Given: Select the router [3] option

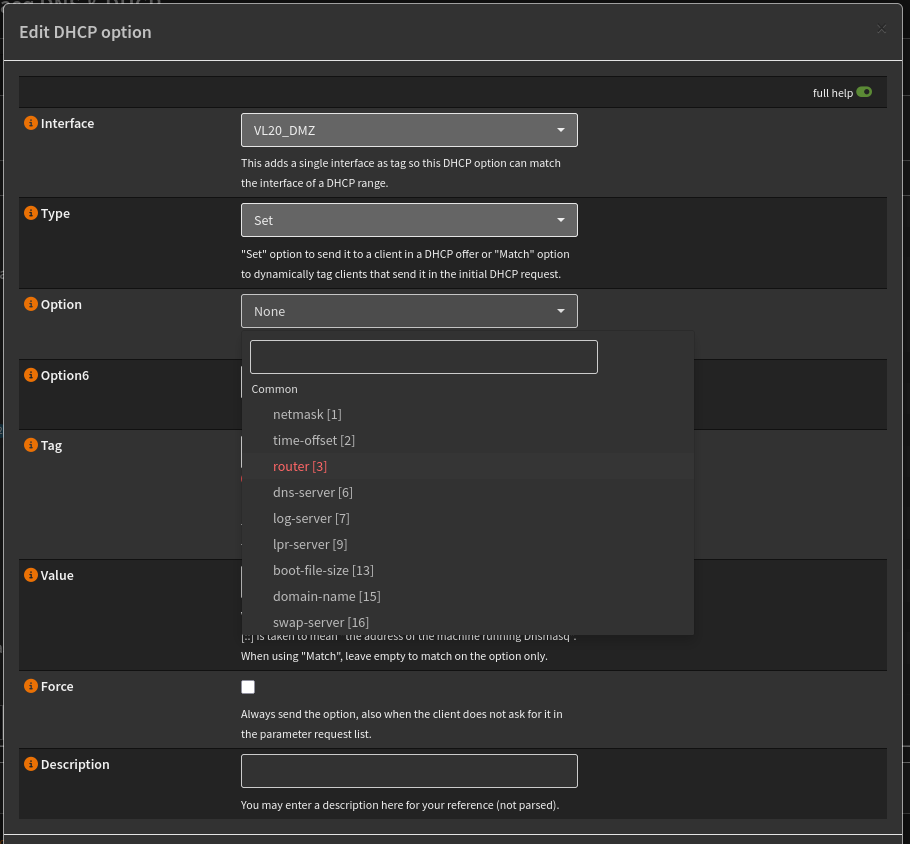Looking at the screenshot, I should point(300,466).
